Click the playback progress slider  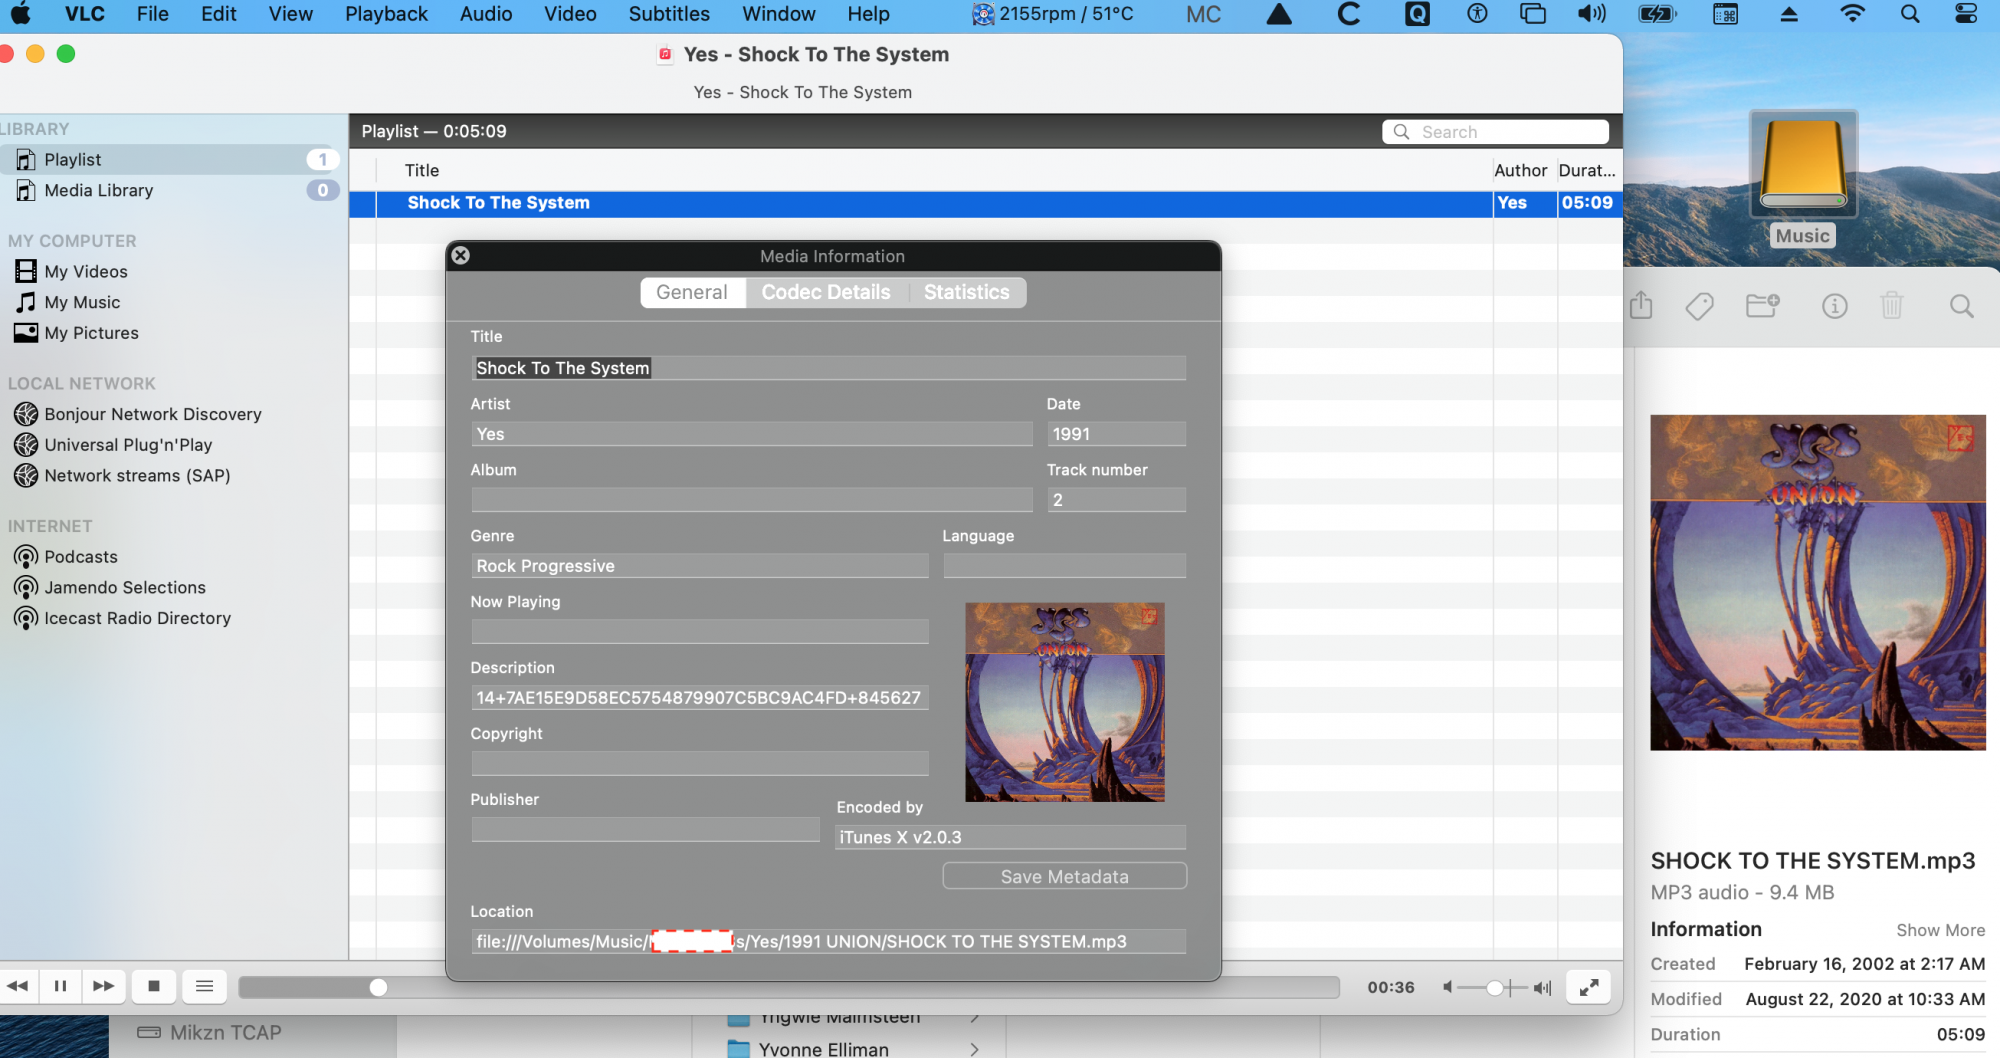[x=789, y=987]
